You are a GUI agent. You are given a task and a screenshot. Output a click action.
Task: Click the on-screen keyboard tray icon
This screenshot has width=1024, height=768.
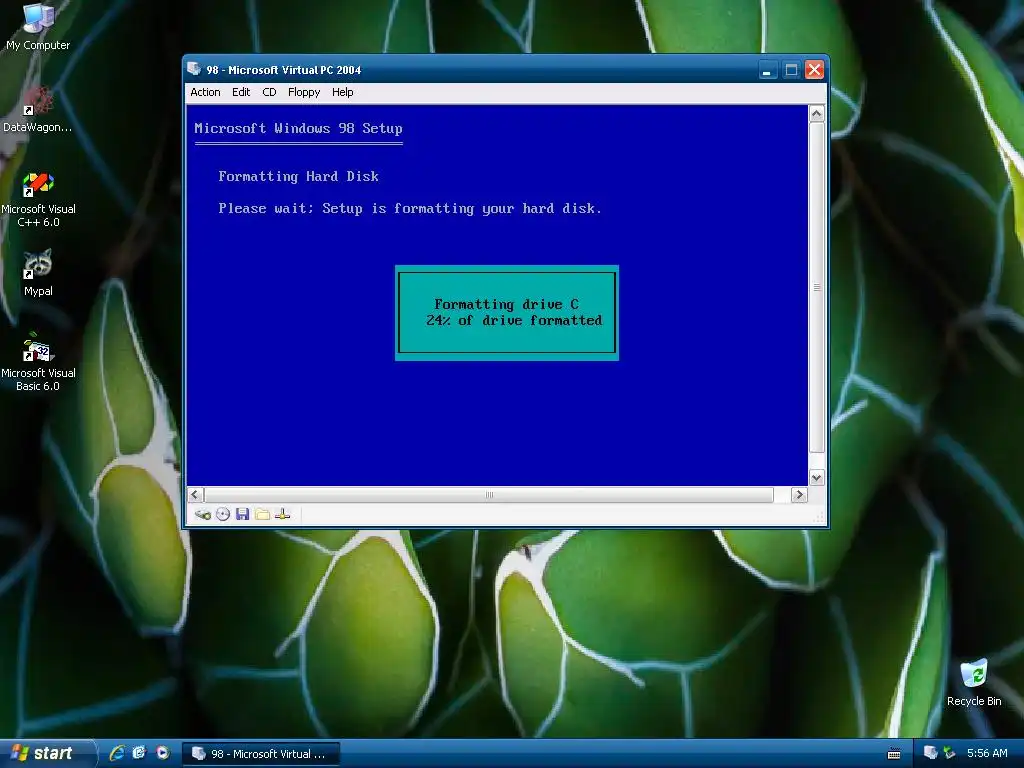tap(894, 754)
